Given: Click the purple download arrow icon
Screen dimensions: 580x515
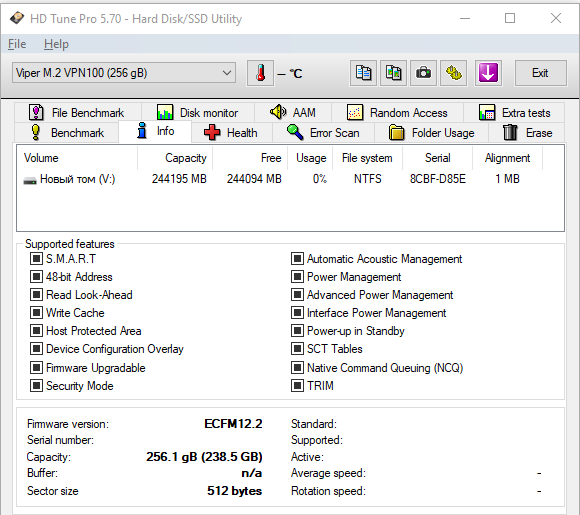Looking at the screenshot, I should tap(488, 73).
